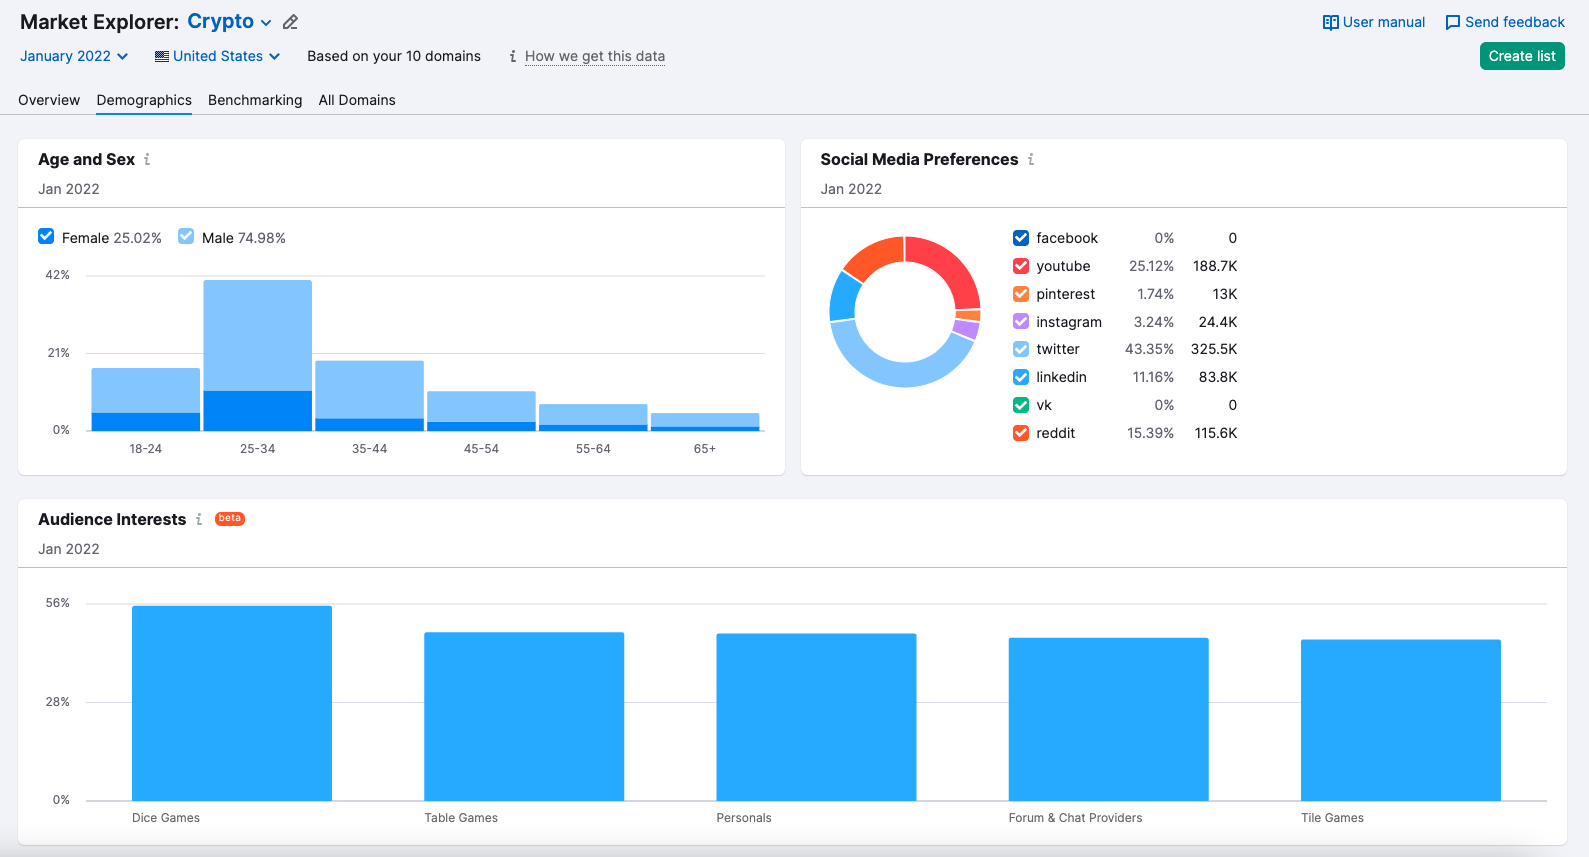Click the pencil edit icon next to Crypto
Viewport: 1589px width, 857px height.
coord(290,22)
